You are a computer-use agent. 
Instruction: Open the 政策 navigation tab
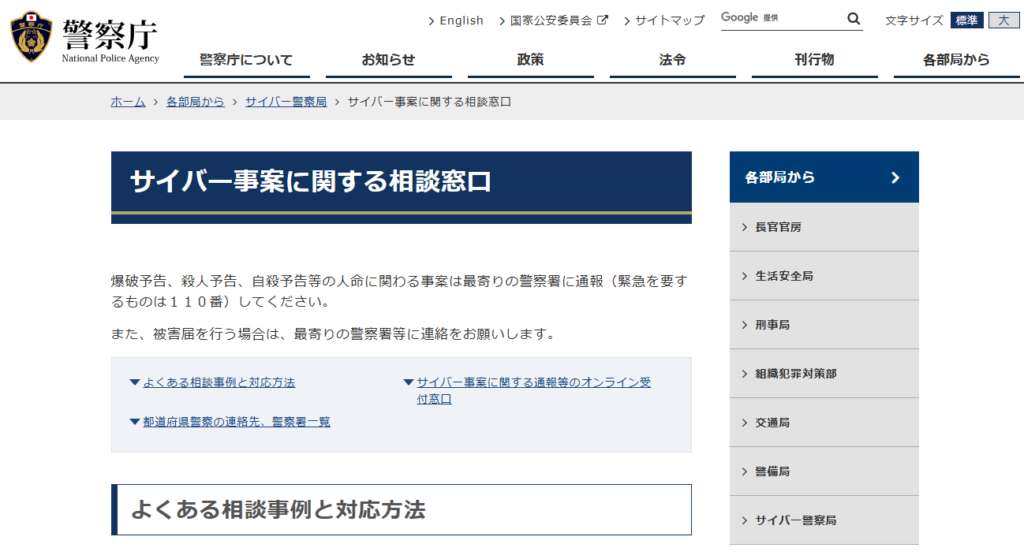(x=530, y=60)
